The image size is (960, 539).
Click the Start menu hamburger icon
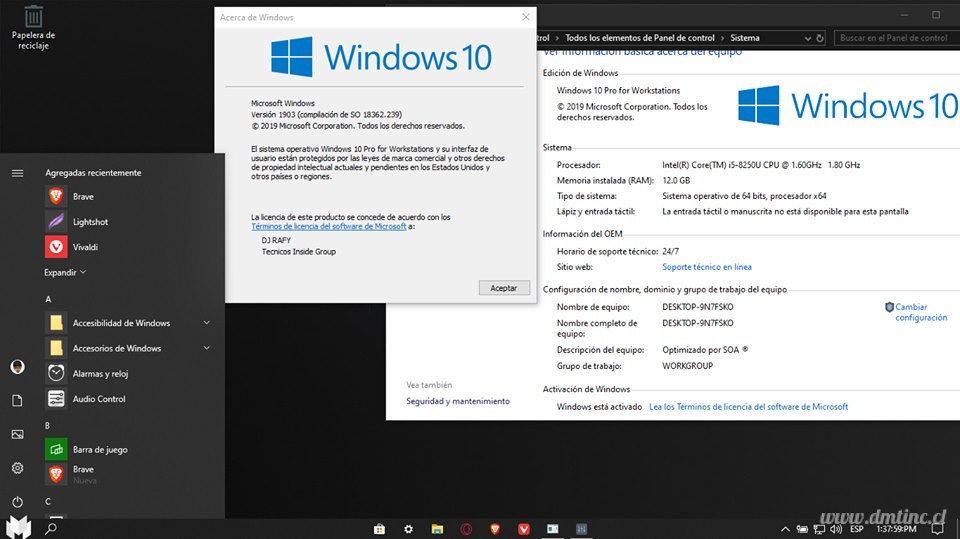click(x=17, y=173)
